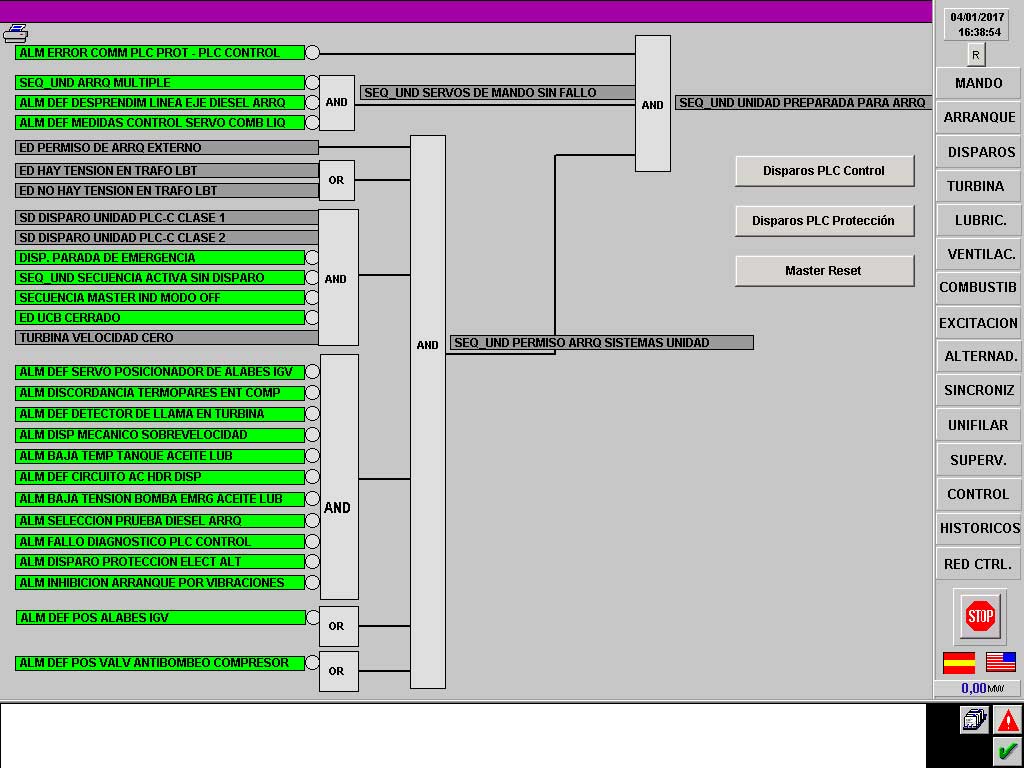Viewport: 1024px width, 768px height.
Task: Click ALM BAJA TEMP TANQUE ACEITE LUB
Action: pos(160,456)
